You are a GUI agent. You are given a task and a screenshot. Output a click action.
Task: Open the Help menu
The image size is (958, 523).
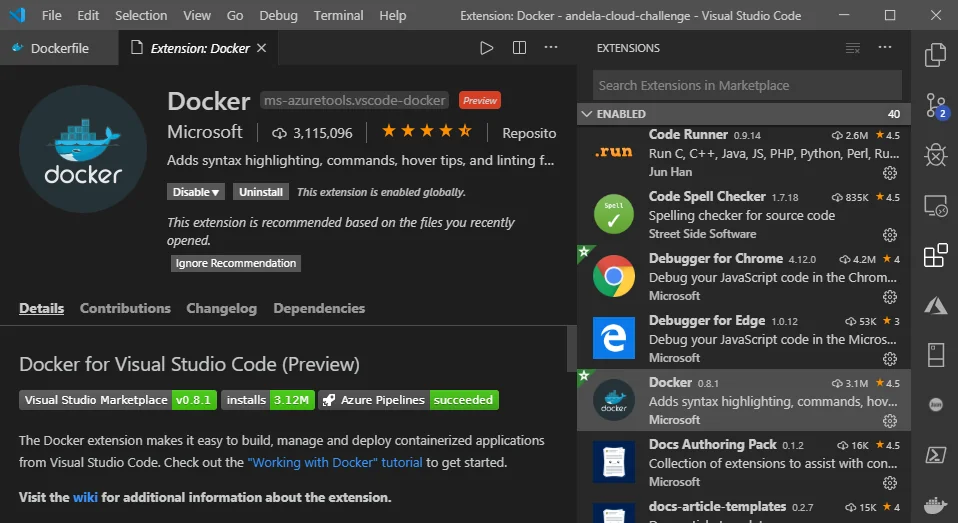[x=392, y=15]
